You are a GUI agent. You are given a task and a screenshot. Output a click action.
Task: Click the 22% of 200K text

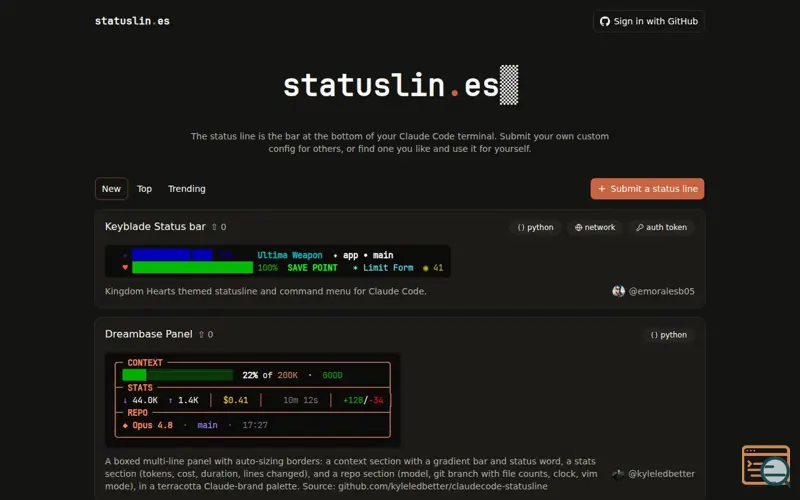(270, 375)
